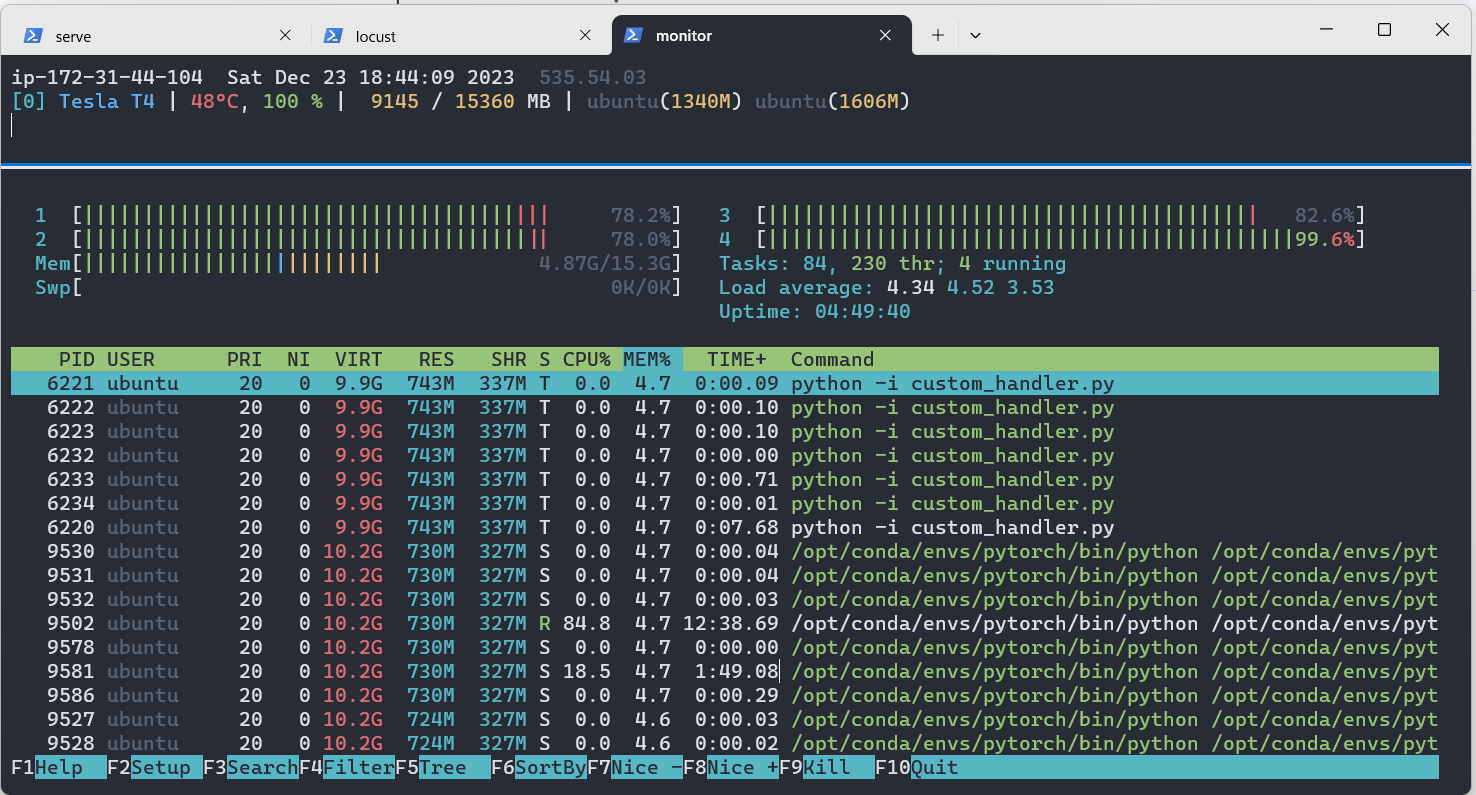Expand the new tab profile dropdown
The width and height of the screenshot is (1476, 795).
976,35
